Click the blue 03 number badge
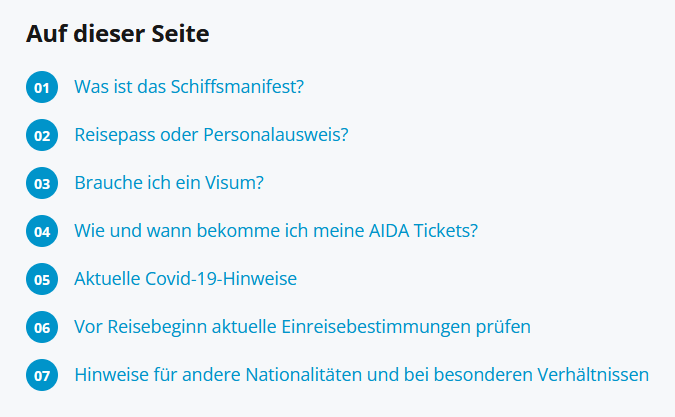 (42, 184)
